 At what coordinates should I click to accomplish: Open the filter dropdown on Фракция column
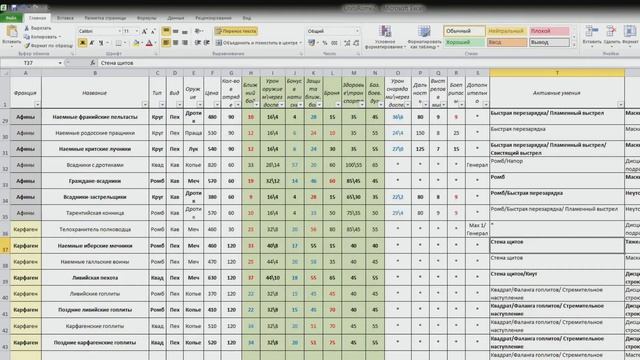[37, 105]
